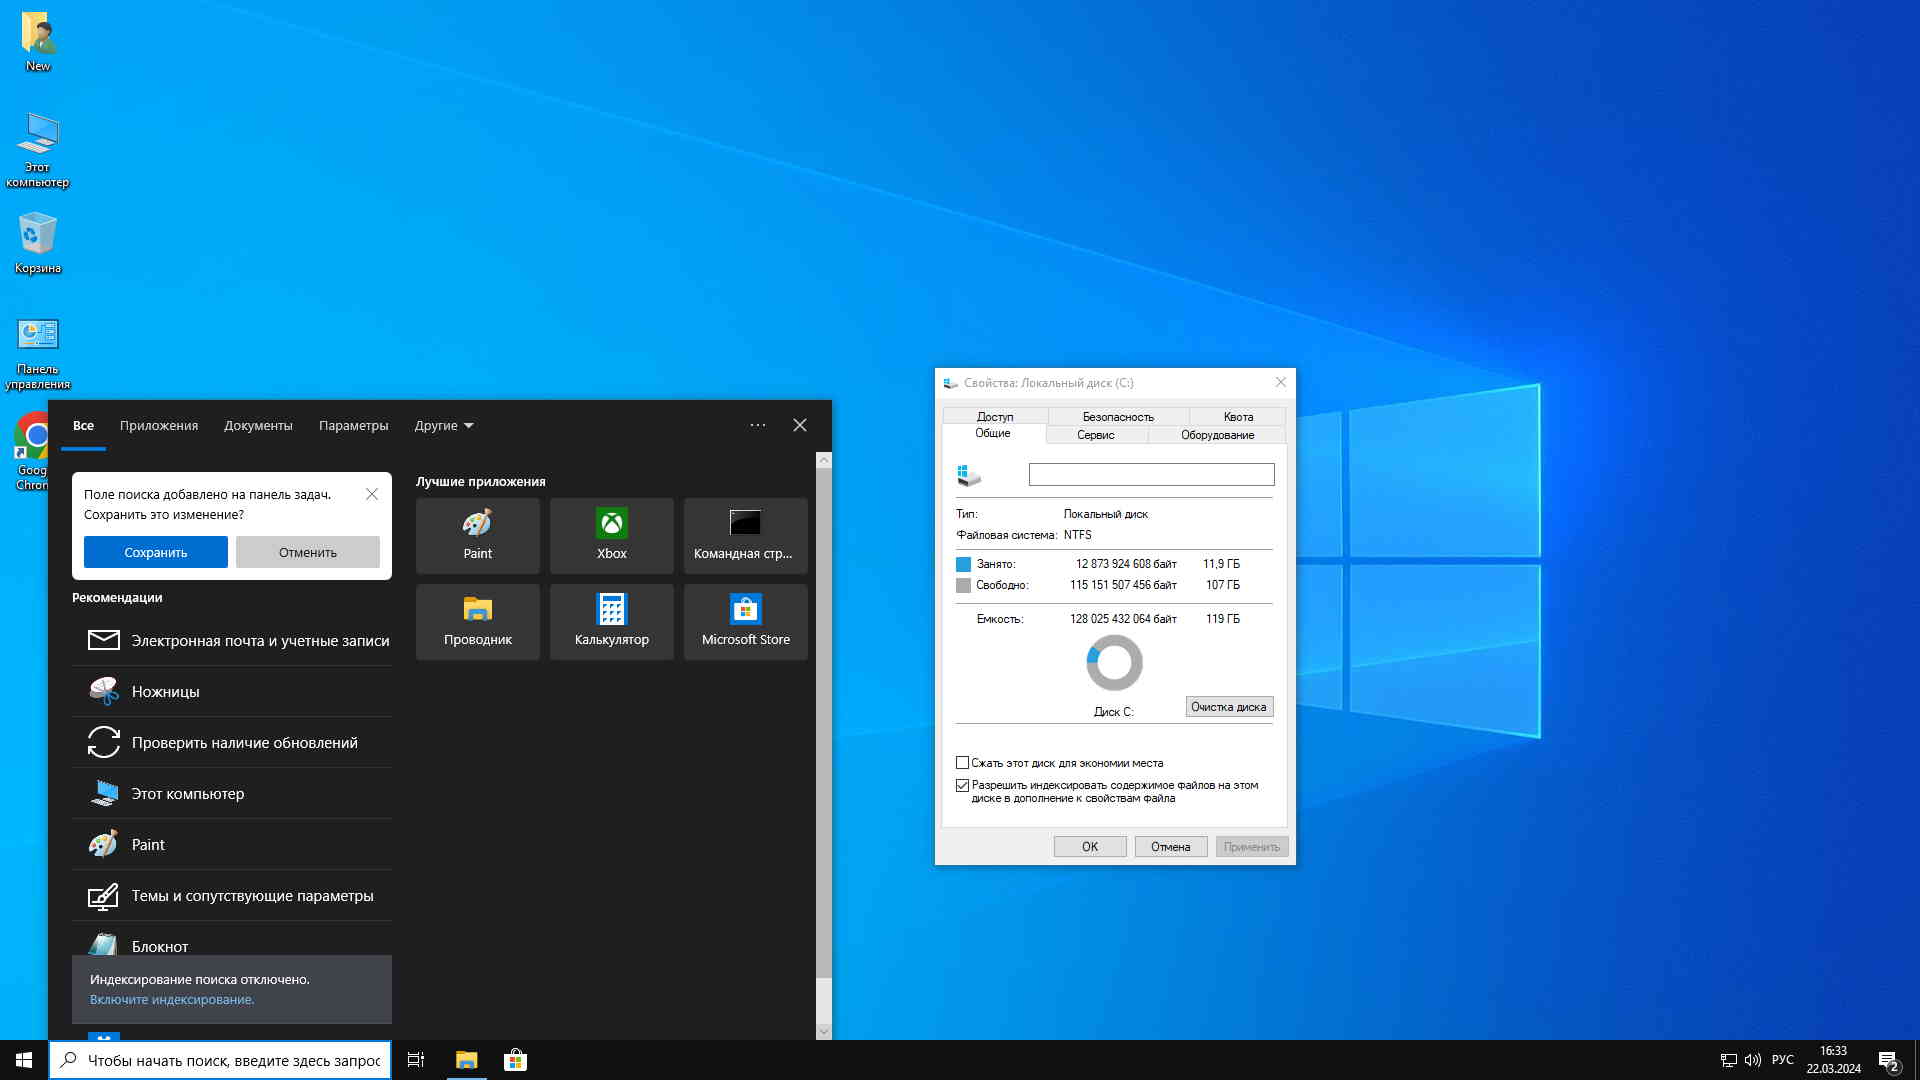Switch to 'Безопасность' tab
1920x1080 pixels.
1118,417
